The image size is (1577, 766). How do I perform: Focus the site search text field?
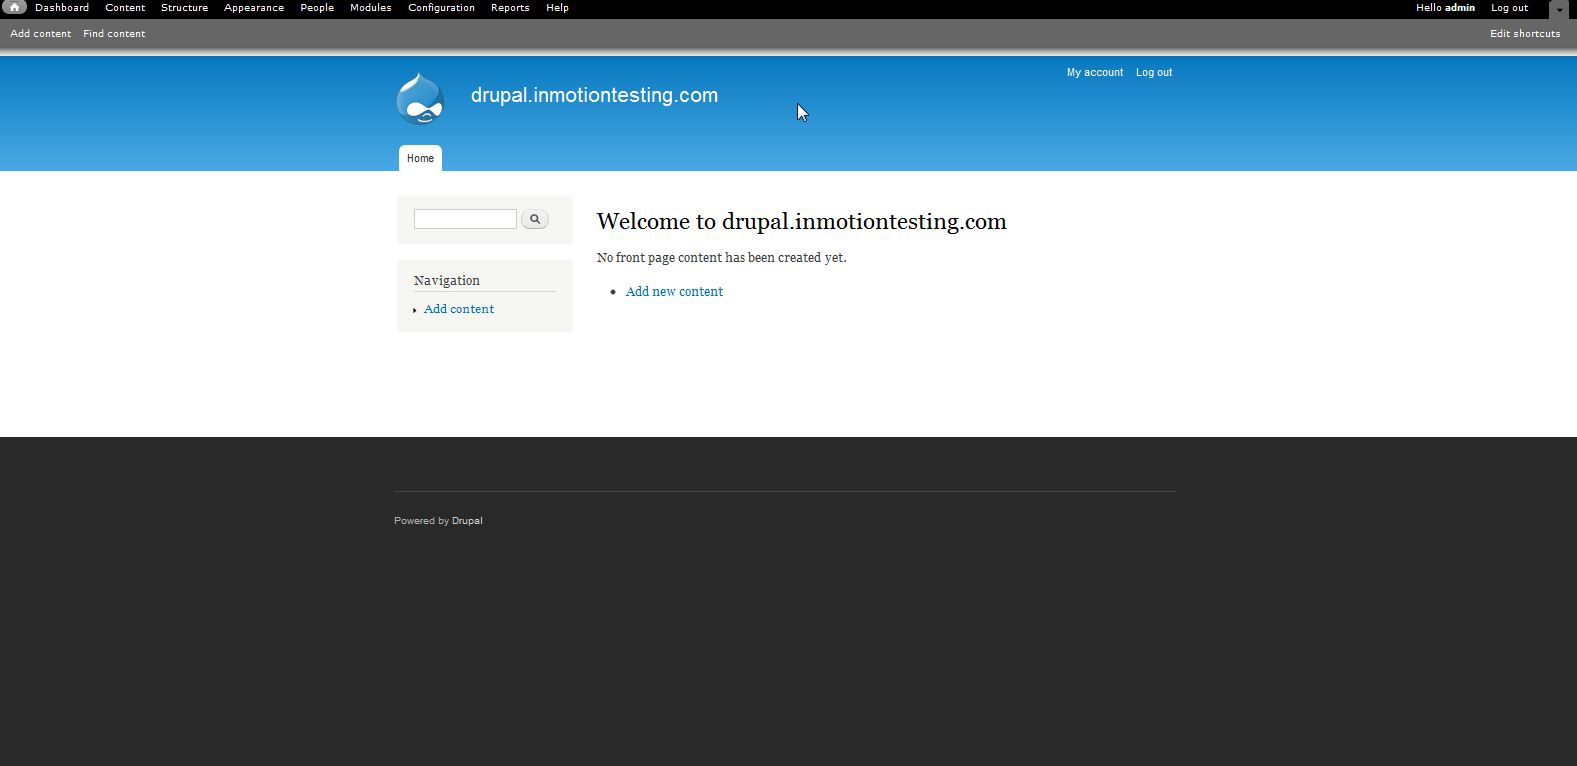click(465, 219)
